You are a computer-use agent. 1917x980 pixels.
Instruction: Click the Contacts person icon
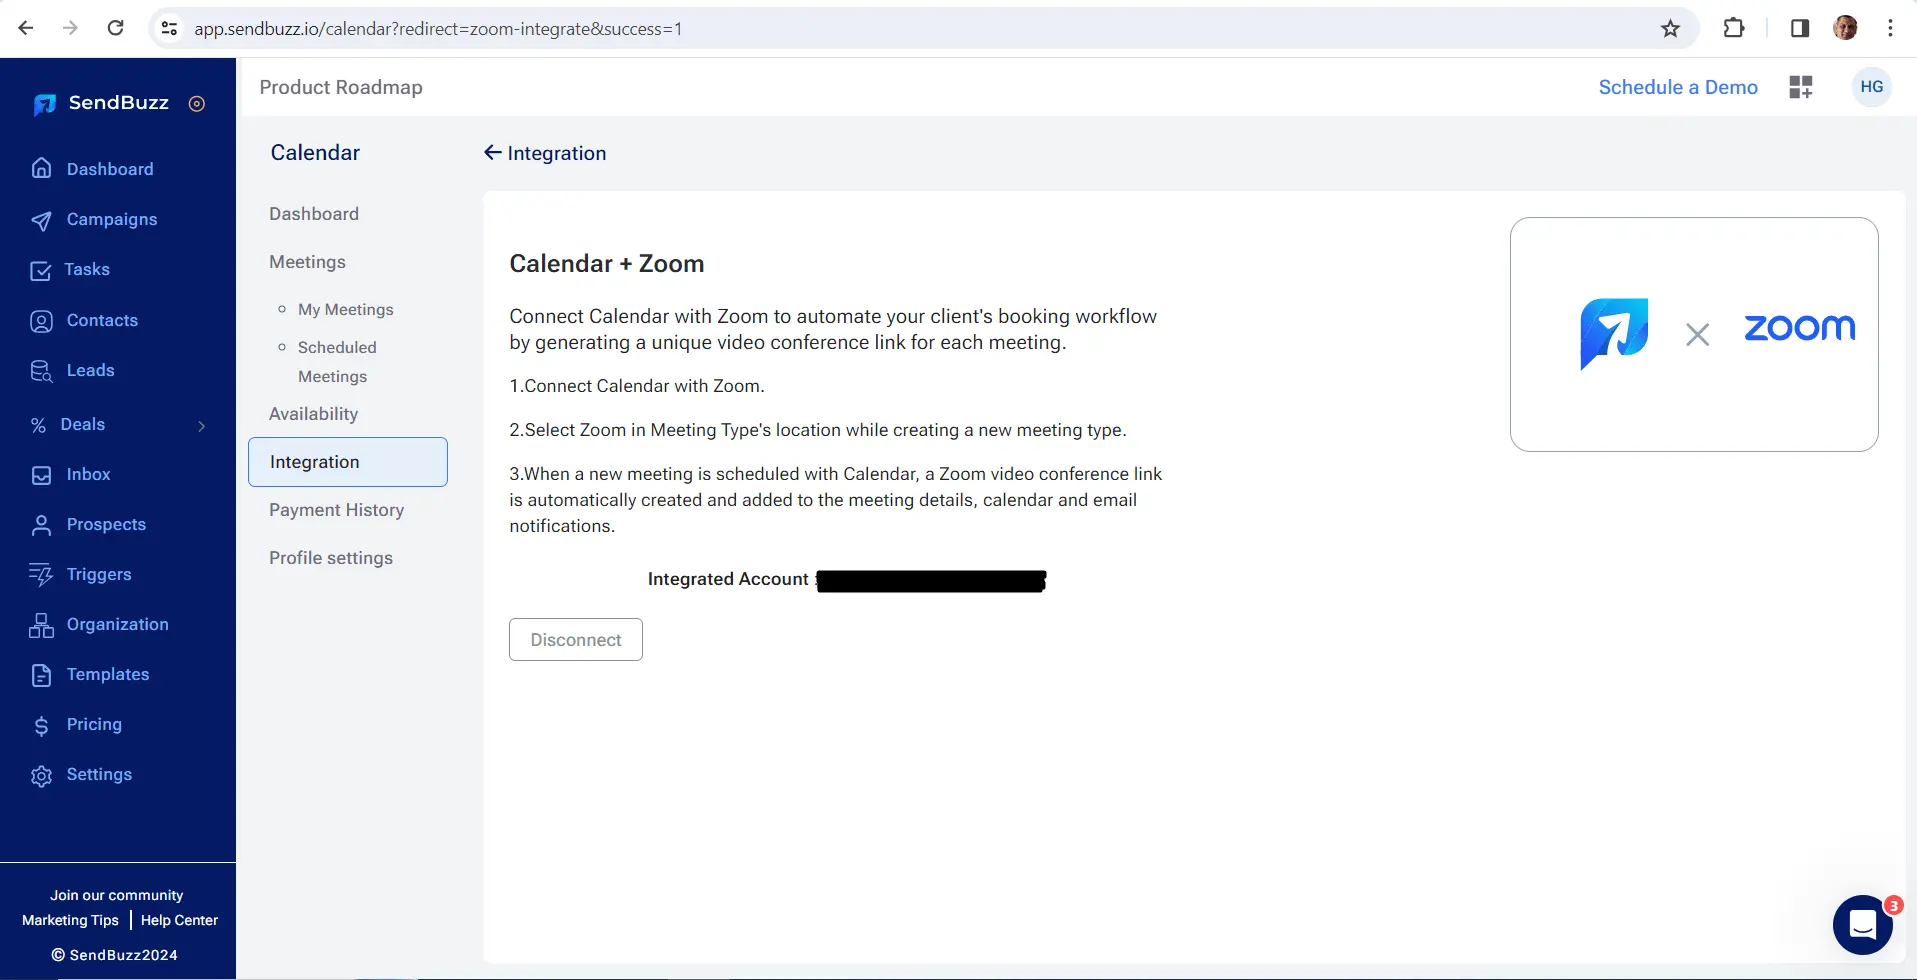coord(41,321)
